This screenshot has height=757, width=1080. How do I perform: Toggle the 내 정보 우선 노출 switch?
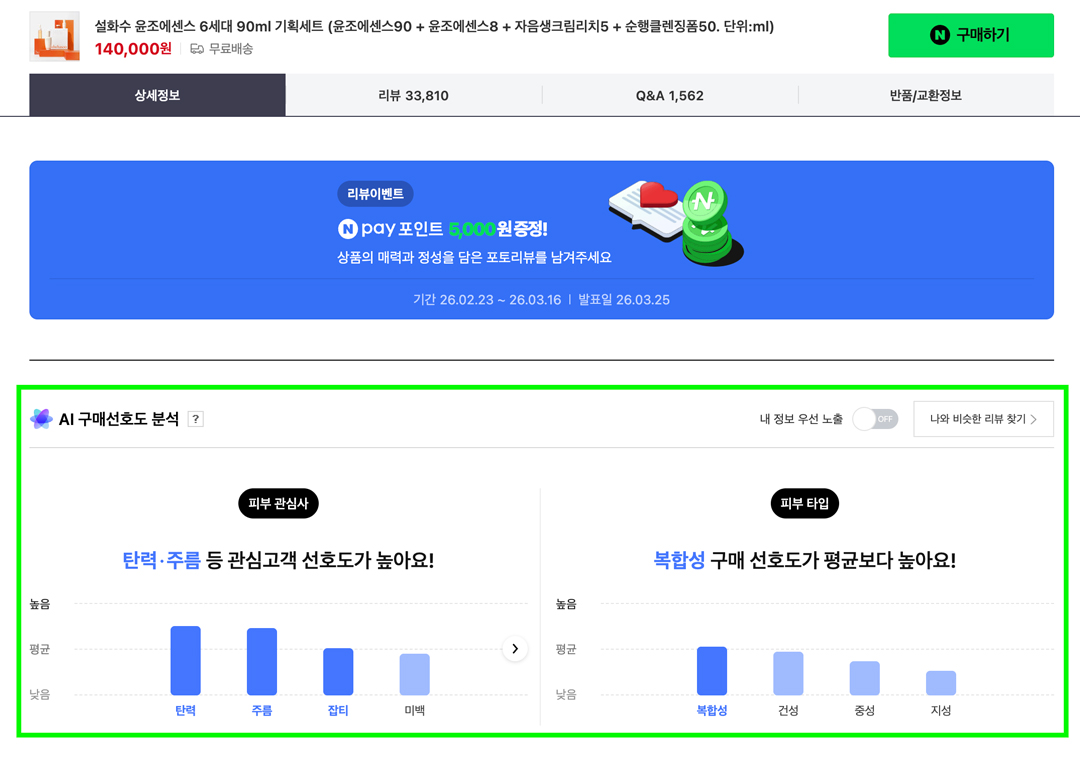coord(875,419)
